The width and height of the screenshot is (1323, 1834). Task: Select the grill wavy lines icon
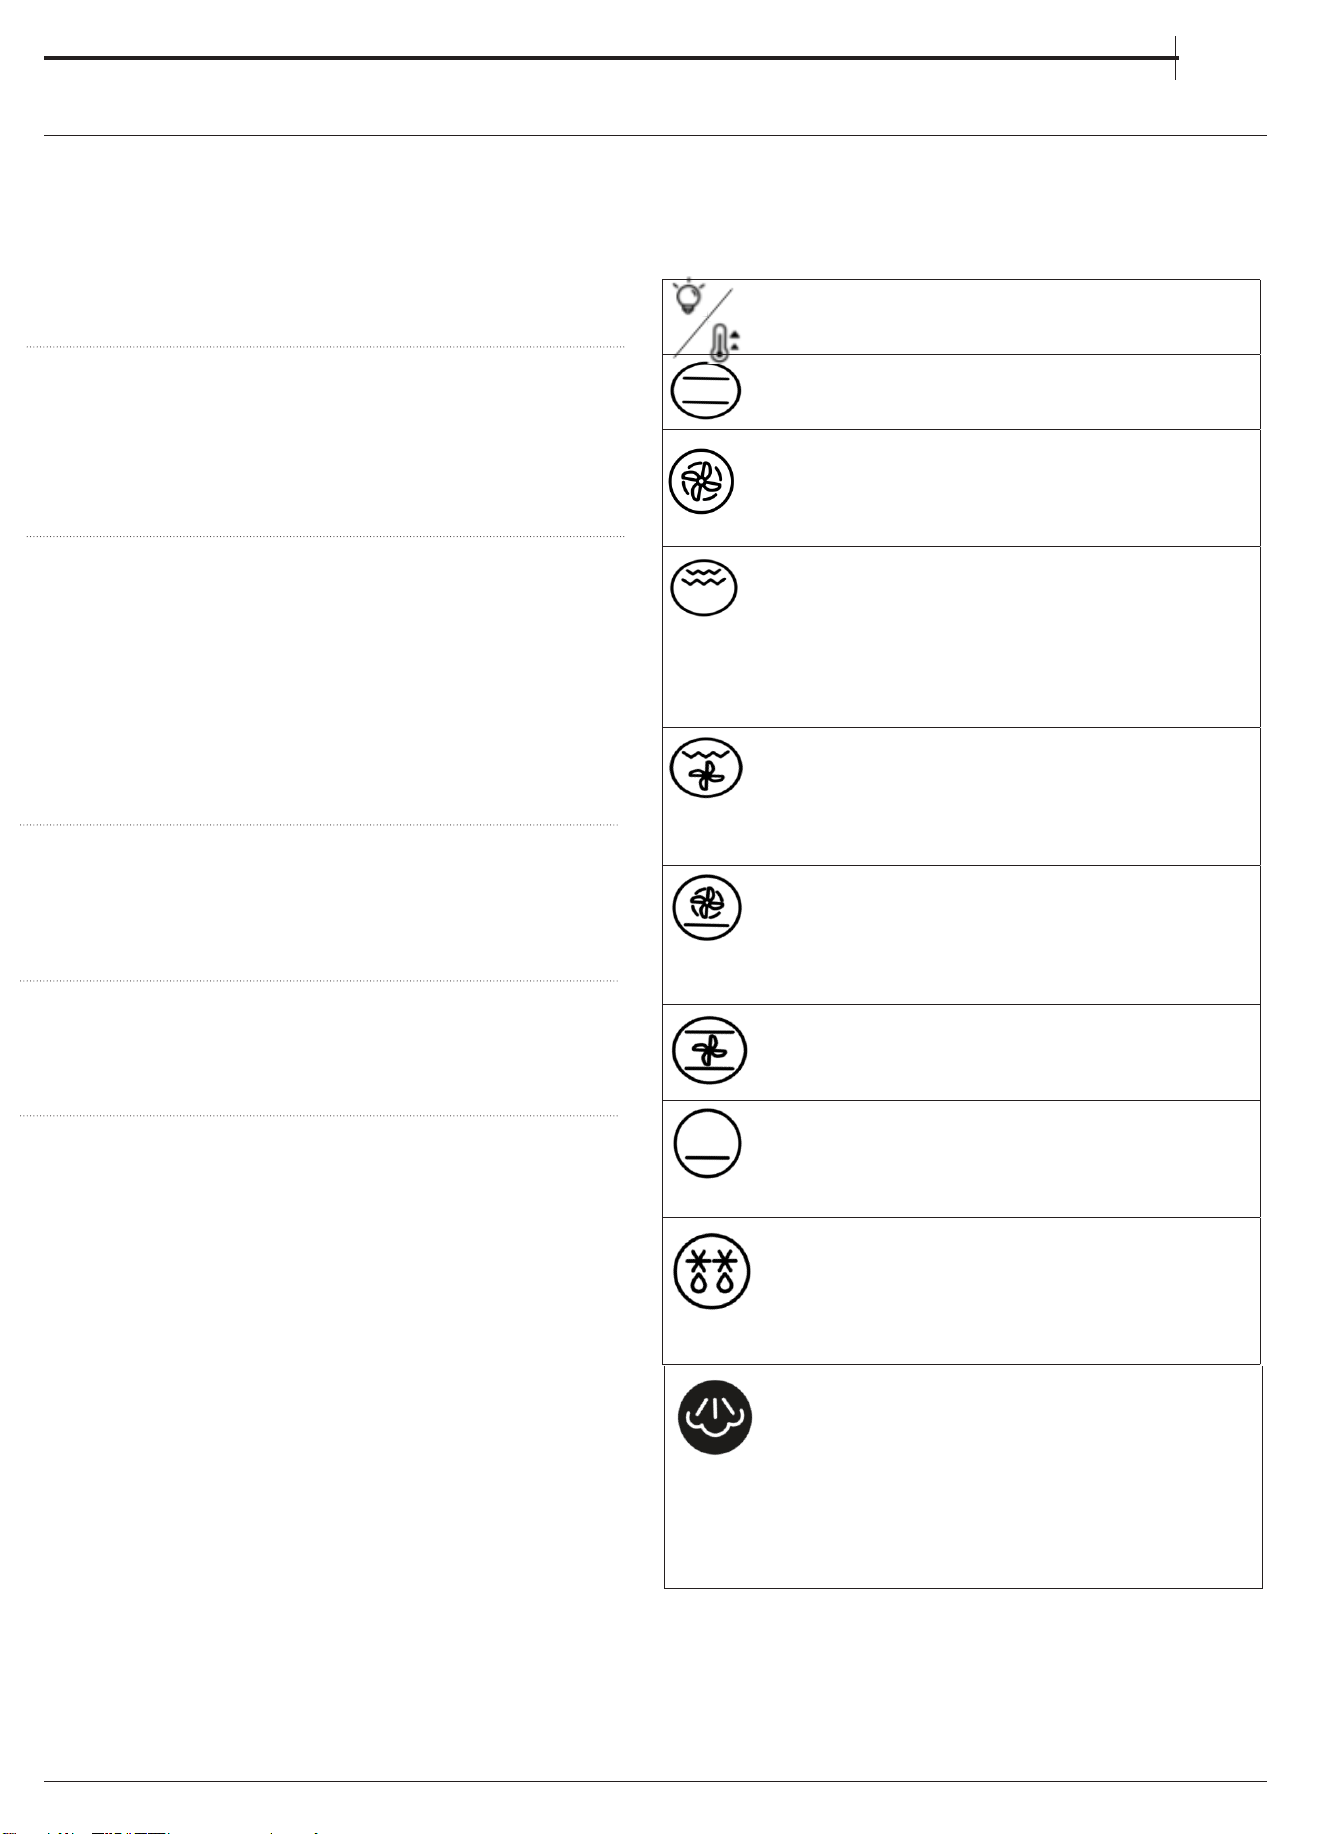pyautogui.click(x=704, y=587)
